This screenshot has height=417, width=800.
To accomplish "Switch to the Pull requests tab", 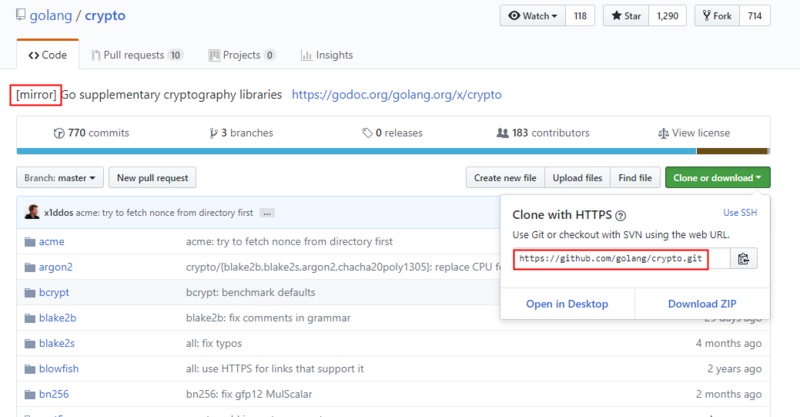I will tap(137, 55).
